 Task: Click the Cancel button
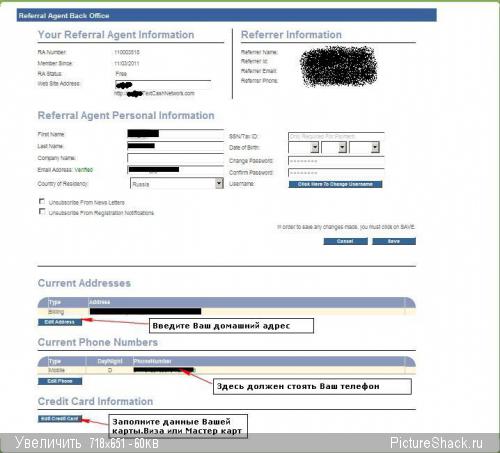point(345,241)
